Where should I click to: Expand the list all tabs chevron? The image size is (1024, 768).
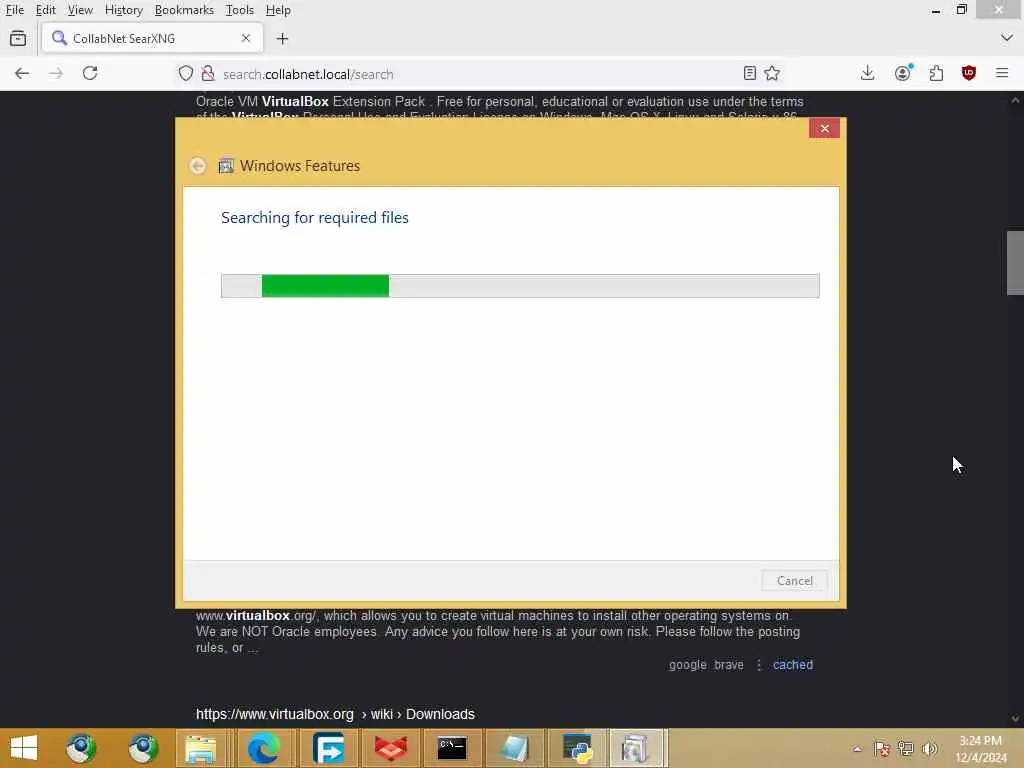(1006, 39)
